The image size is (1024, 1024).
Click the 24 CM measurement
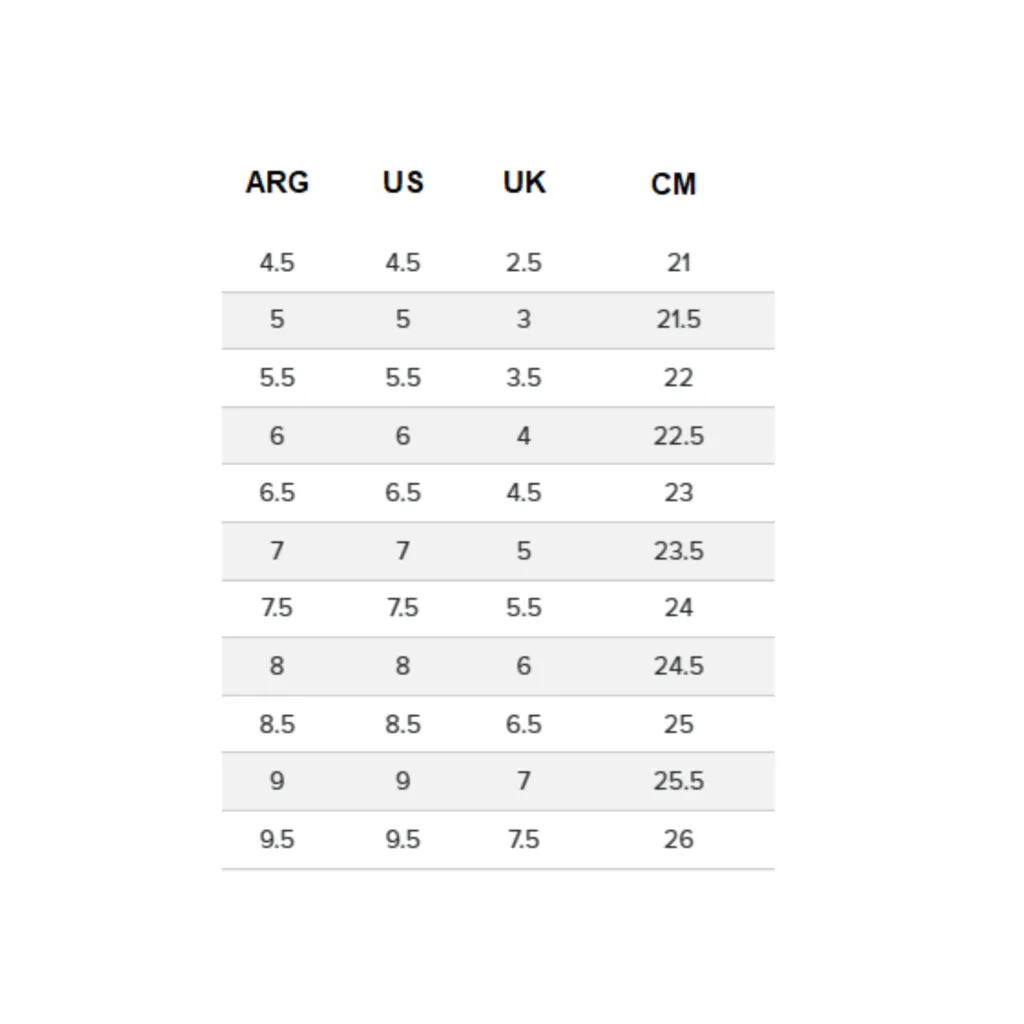pyautogui.click(x=679, y=608)
